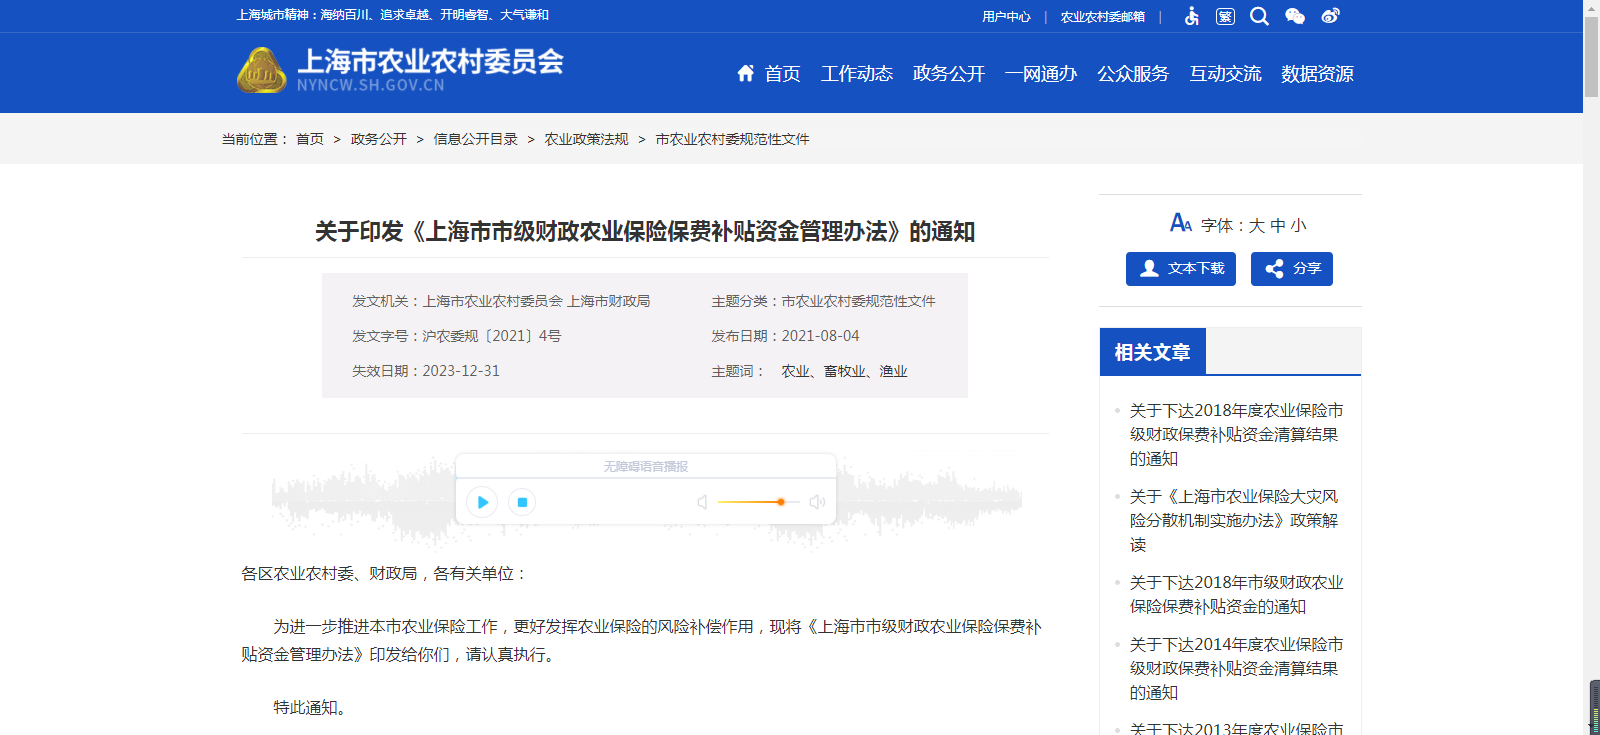Set font size to 中

[x=1277, y=226]
